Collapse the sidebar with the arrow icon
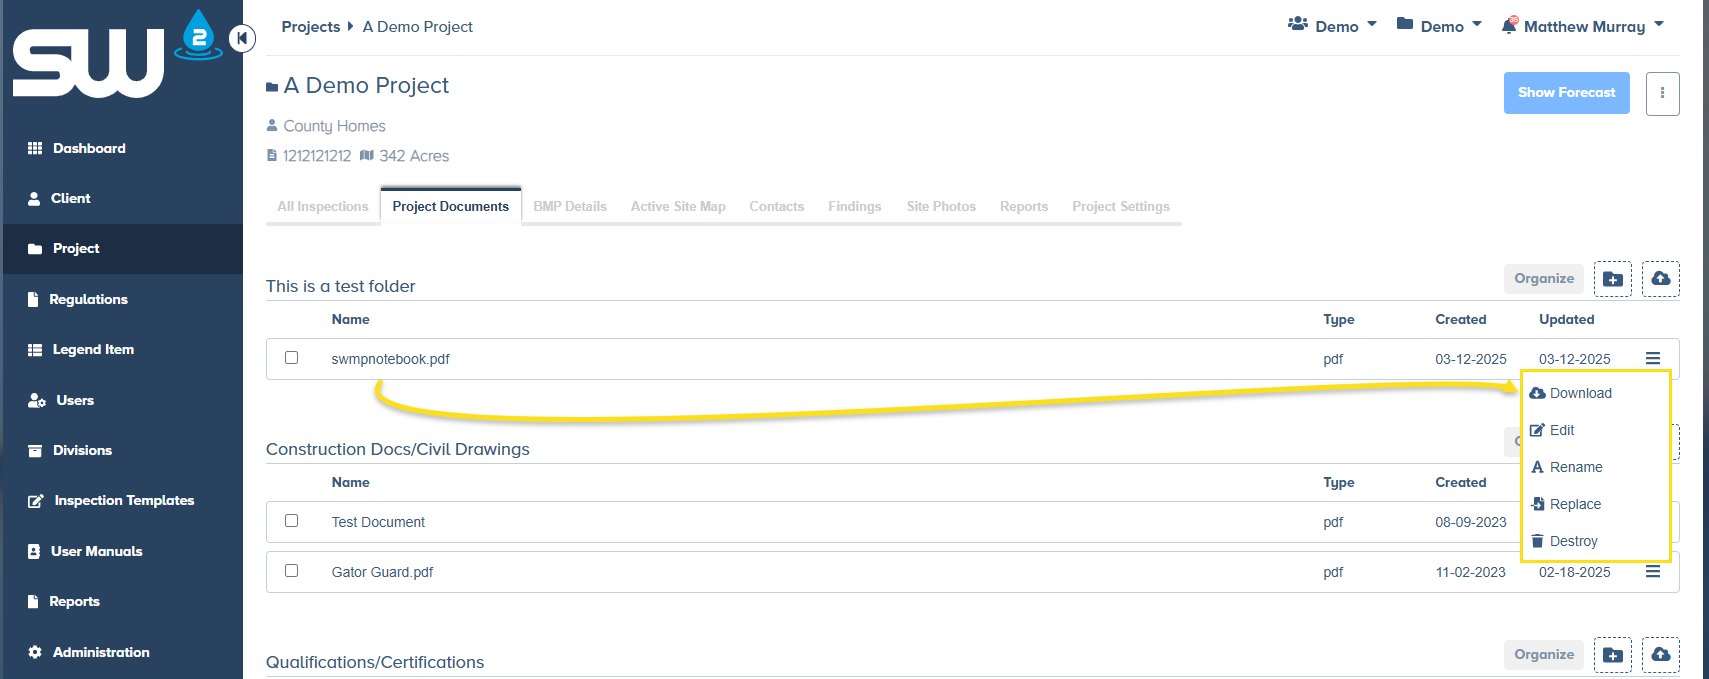 [x=242, y=38]
